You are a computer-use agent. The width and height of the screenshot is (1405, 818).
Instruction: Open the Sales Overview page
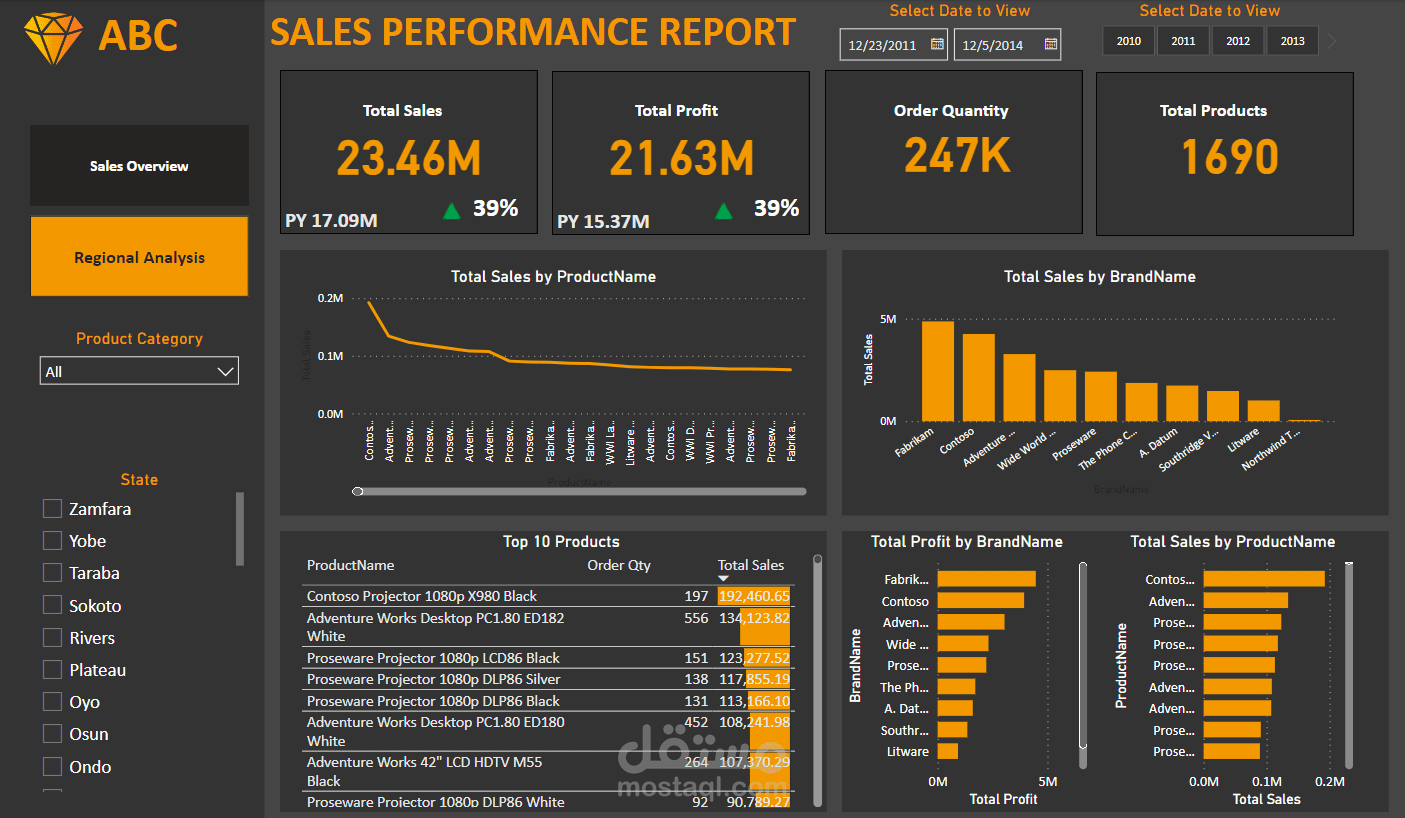tap(139, 166)
